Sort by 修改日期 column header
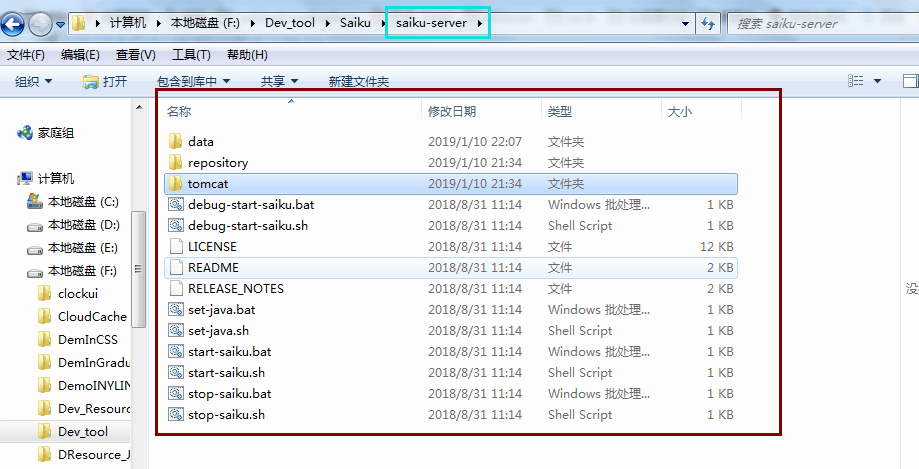 click(452, 111)
